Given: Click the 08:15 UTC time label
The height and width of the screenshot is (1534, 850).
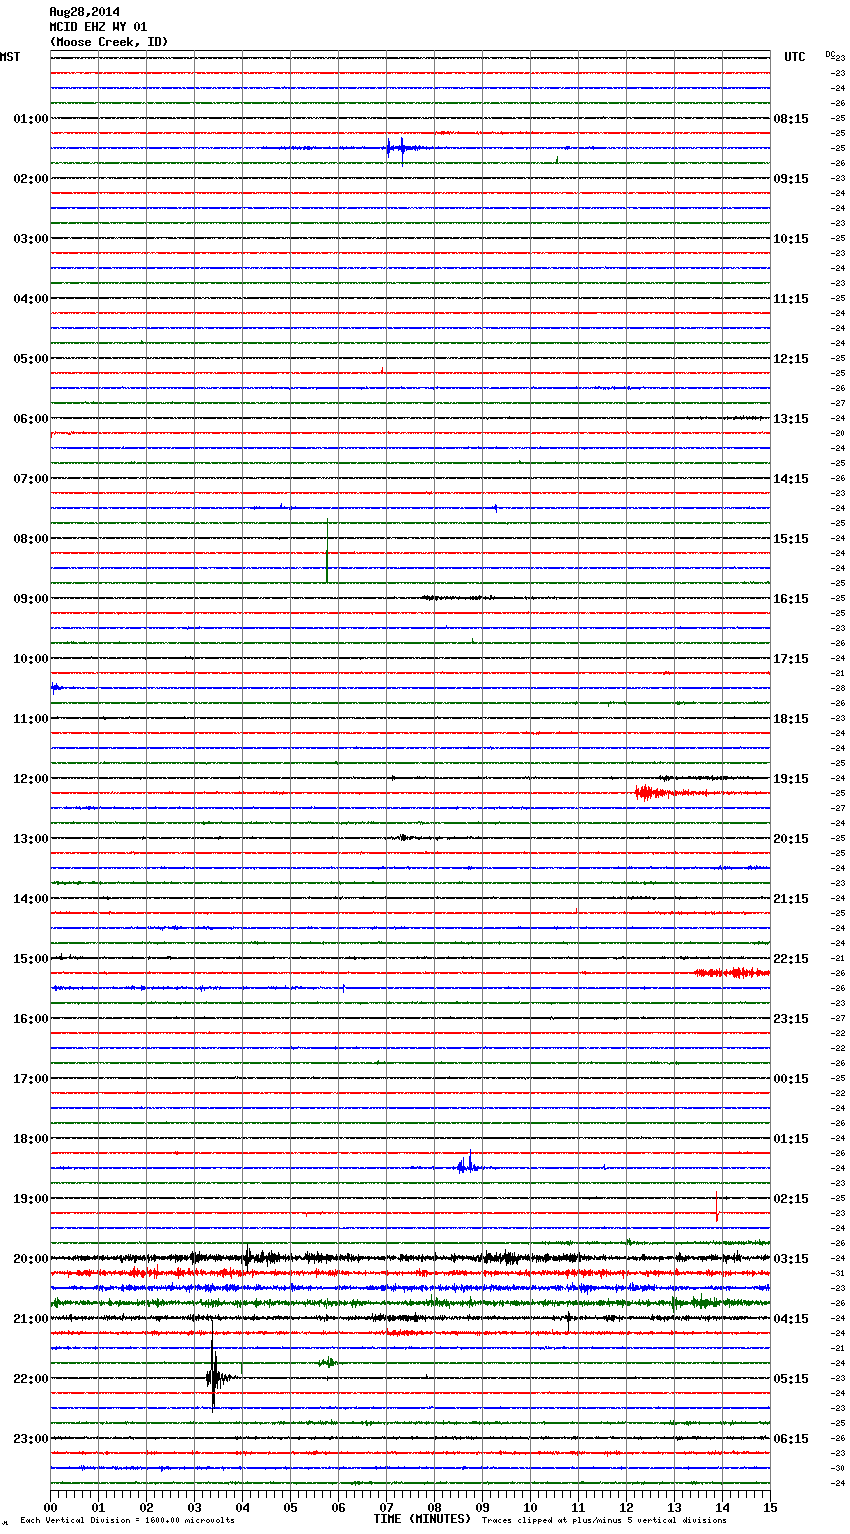Looking at the screenshot, I should (x=791, y=119).
